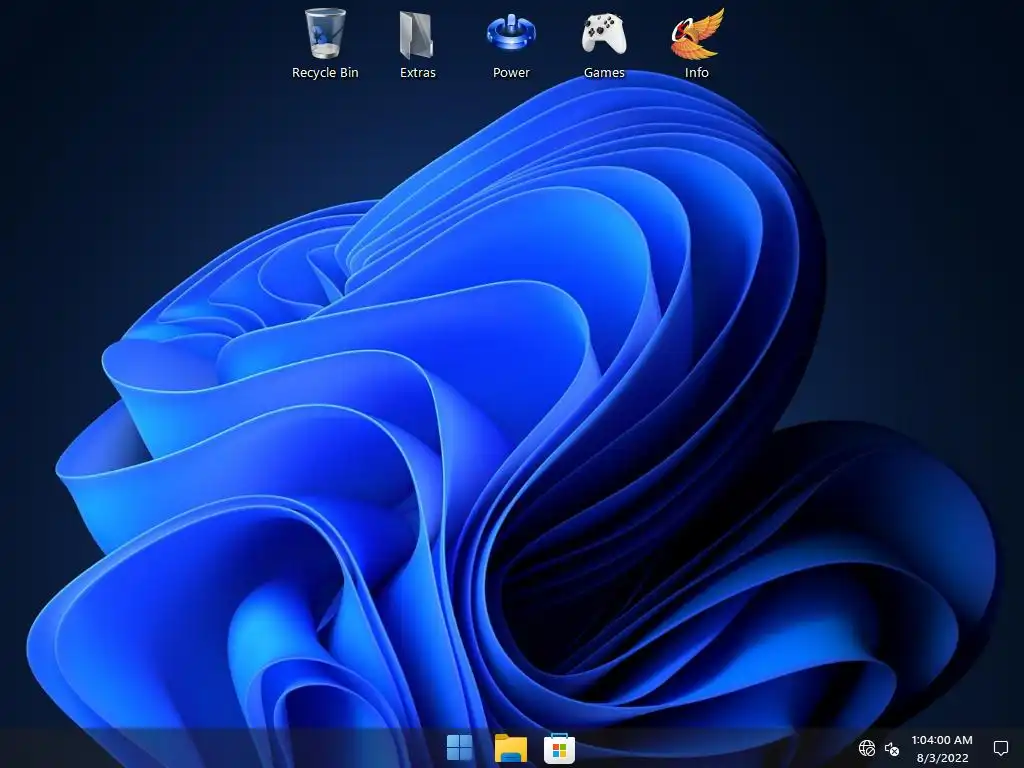This screenshot has width=1024, height=768.
Task: Launch File Explorer from taskbar
Action: click(x=511, y=748)
